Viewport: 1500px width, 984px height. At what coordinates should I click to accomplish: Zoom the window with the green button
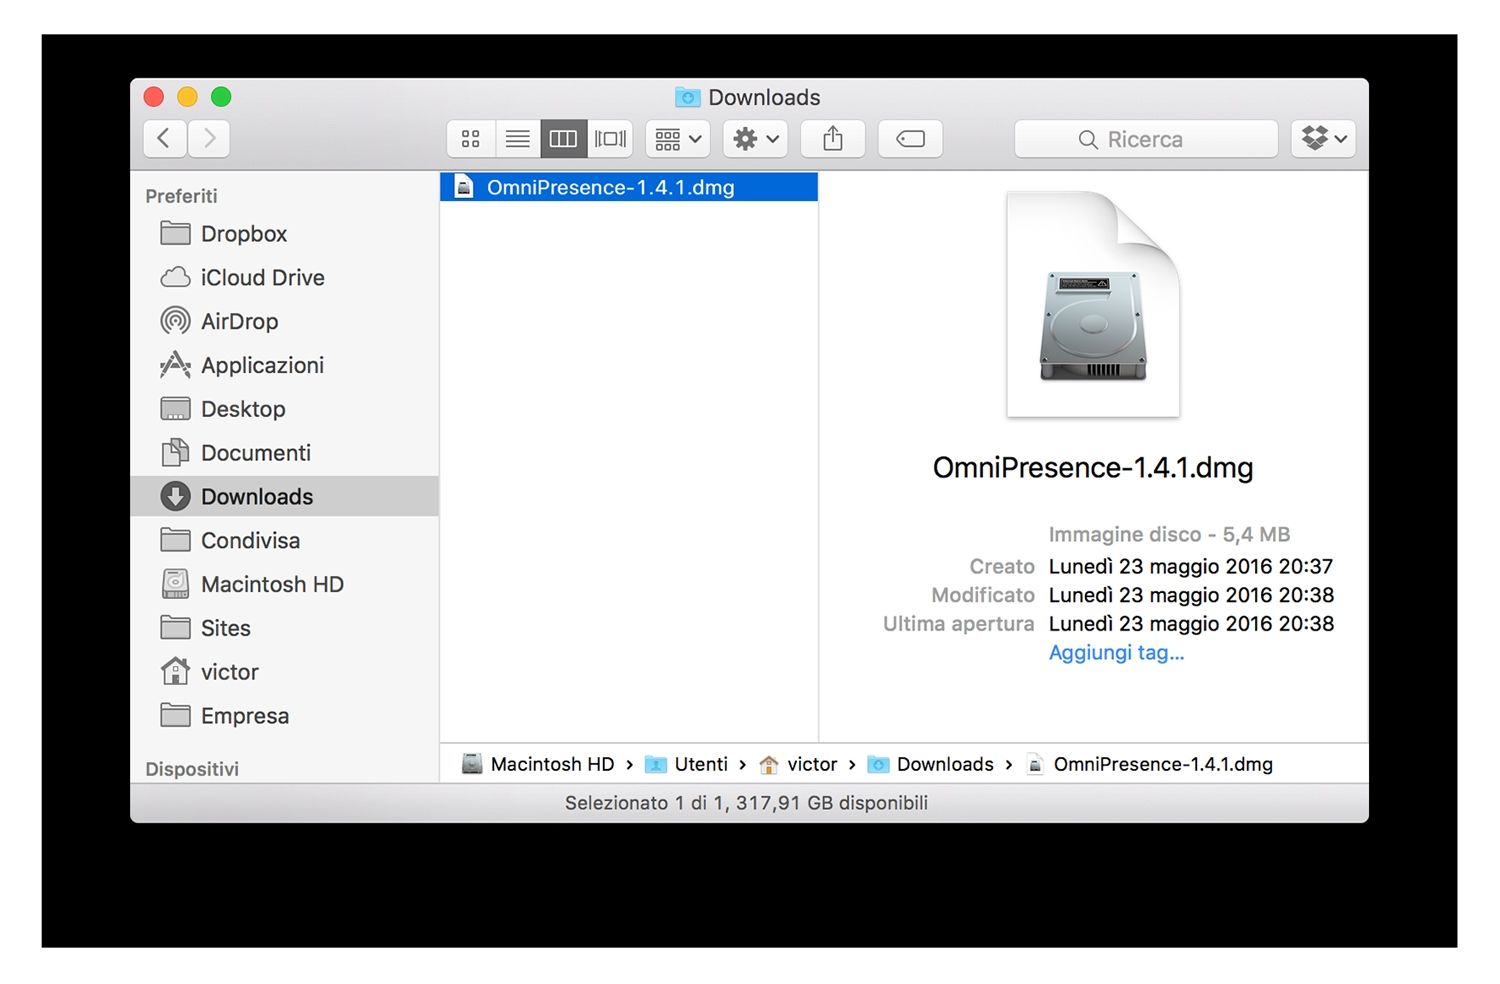[x=221, y=97]
